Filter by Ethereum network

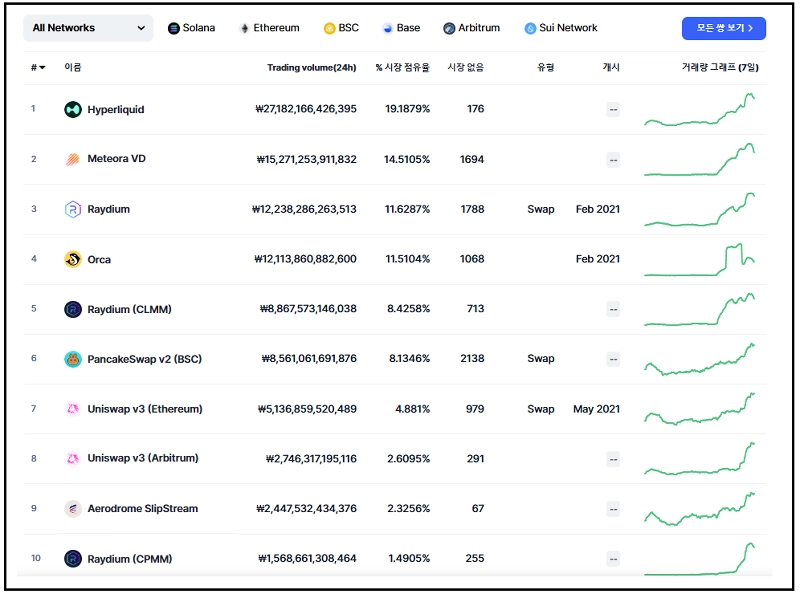pos(270,28)
